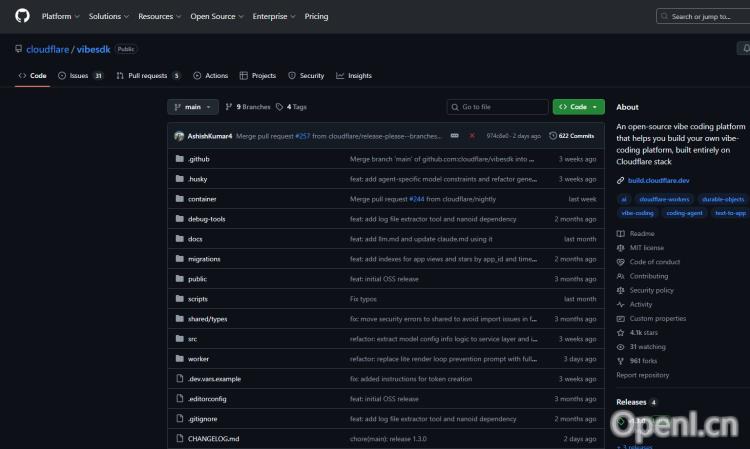Select the durable-objects topic tag
This screenshot has height=449, width=750.
click(x=723, y=199)
